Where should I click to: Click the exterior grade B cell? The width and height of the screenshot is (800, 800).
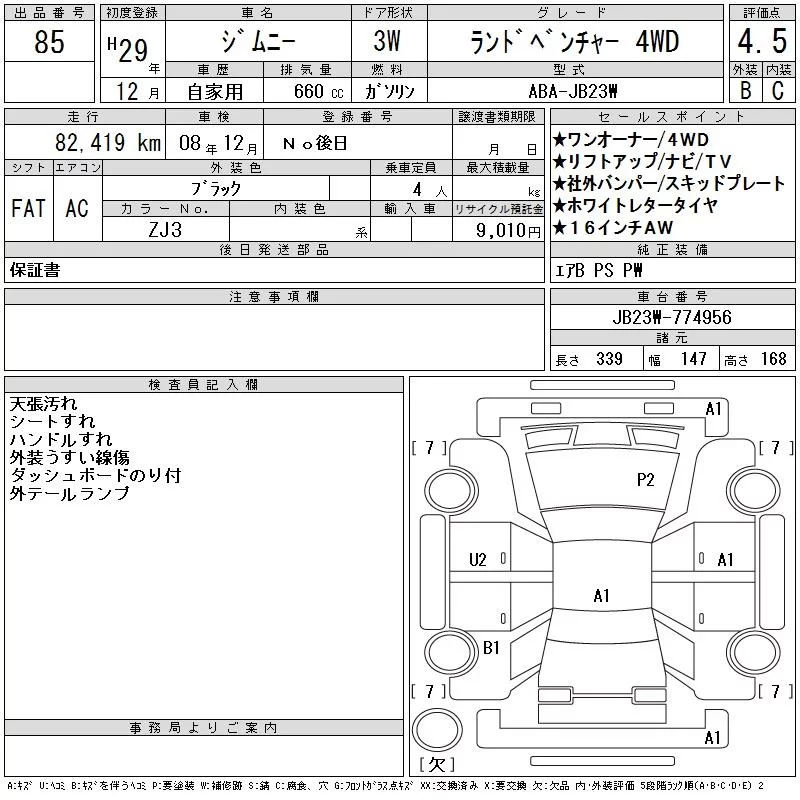point(745,90)
